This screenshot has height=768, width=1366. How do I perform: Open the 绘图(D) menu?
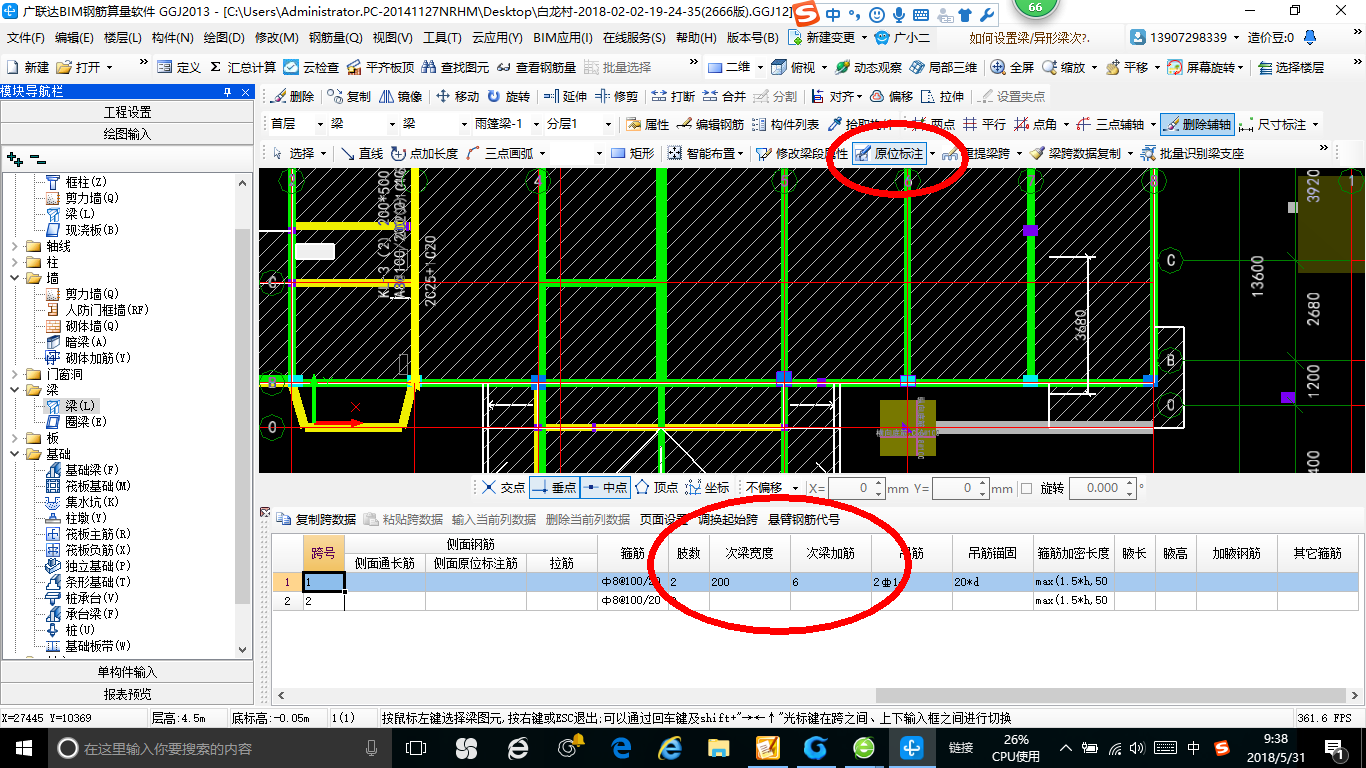click(x=224, y=38)
